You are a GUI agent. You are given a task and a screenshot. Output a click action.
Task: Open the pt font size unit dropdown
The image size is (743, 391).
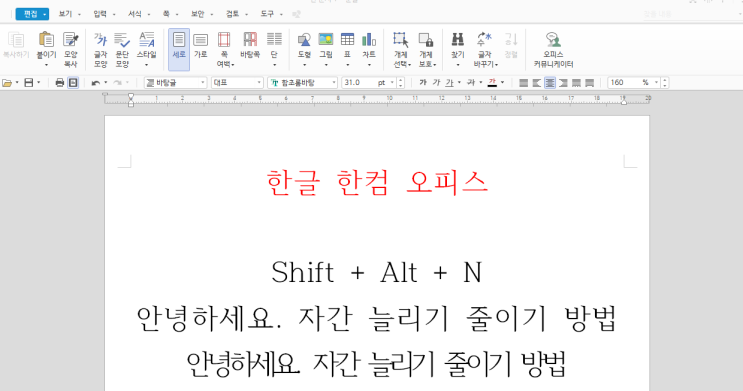point(392,82)
